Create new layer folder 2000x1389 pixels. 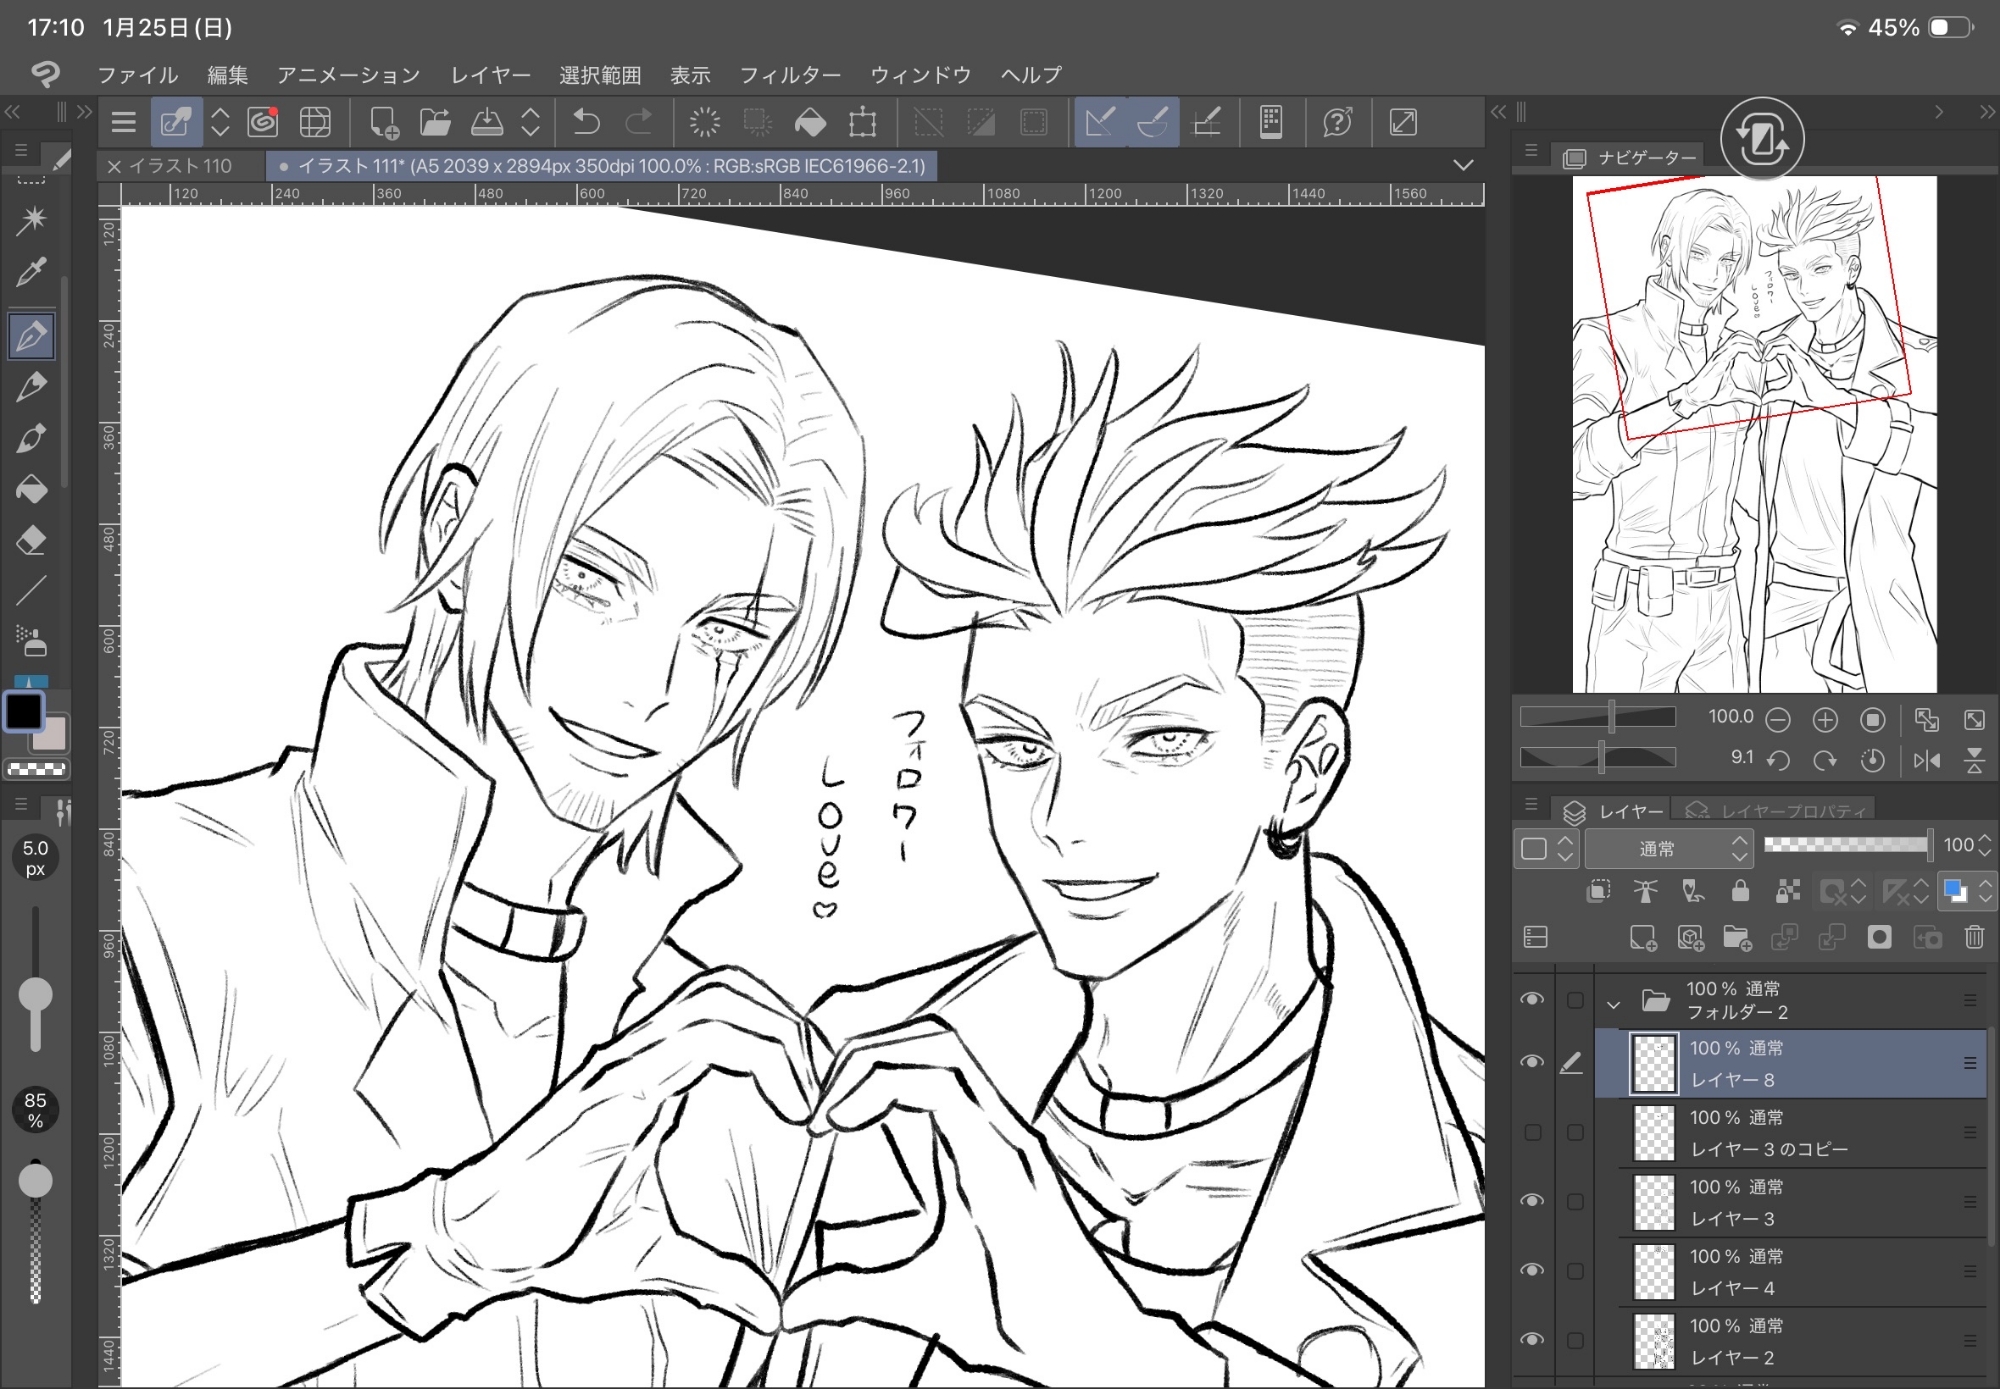(x=1737, y=937)
